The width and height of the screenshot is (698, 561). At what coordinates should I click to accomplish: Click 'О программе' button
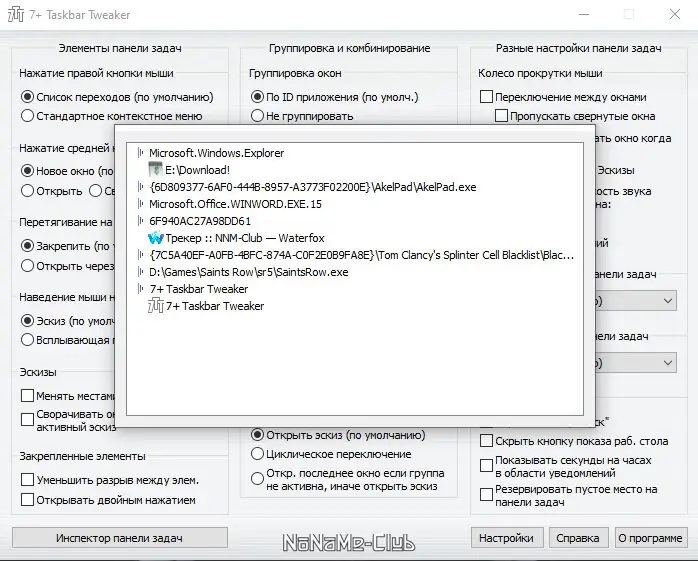click(650, 538)
